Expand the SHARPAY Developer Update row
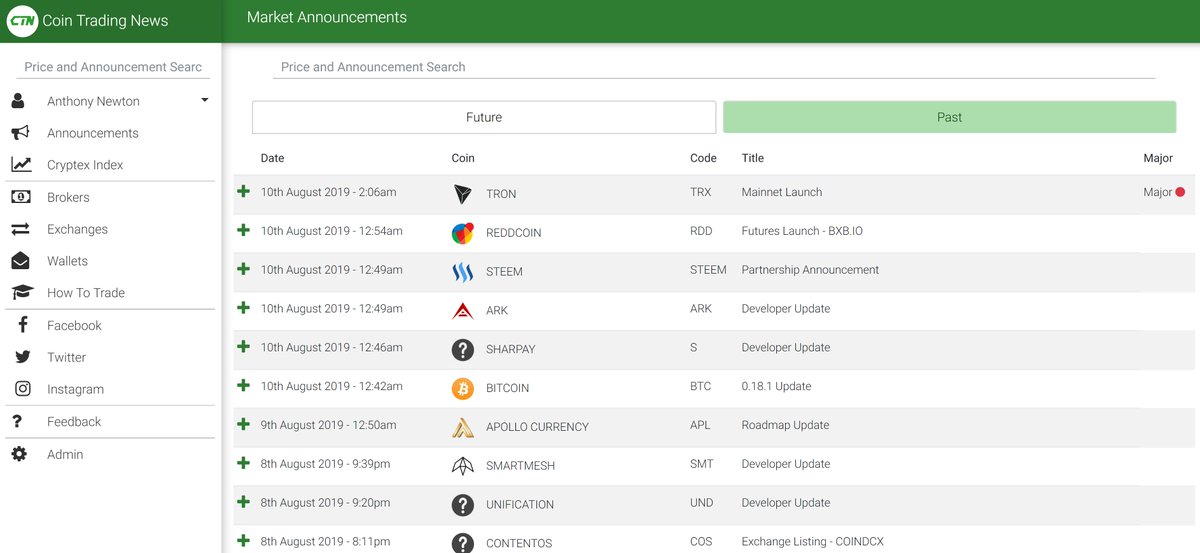The height and width of the screenshot is (553, 1200). pyautogui.click(x=243, y=347)
